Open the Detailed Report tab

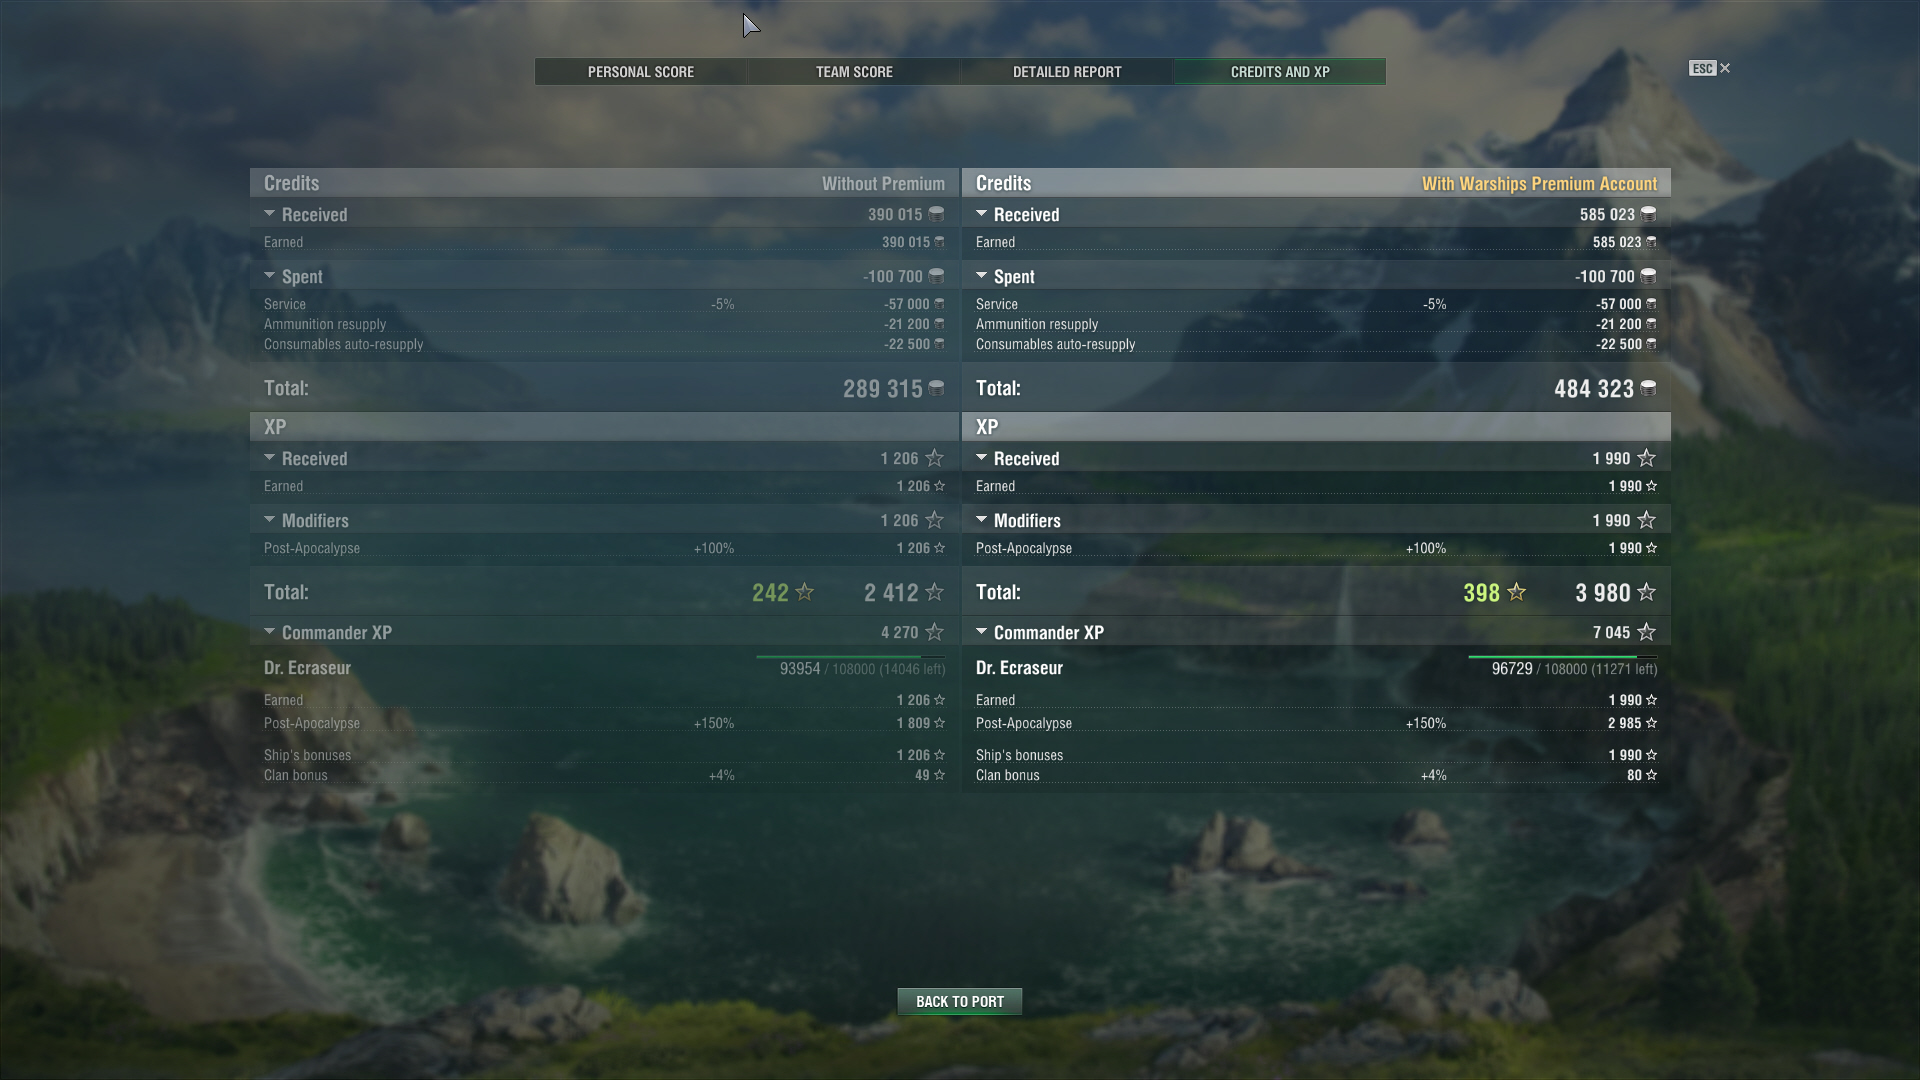pyautogui.click(x=1067, y=72)
